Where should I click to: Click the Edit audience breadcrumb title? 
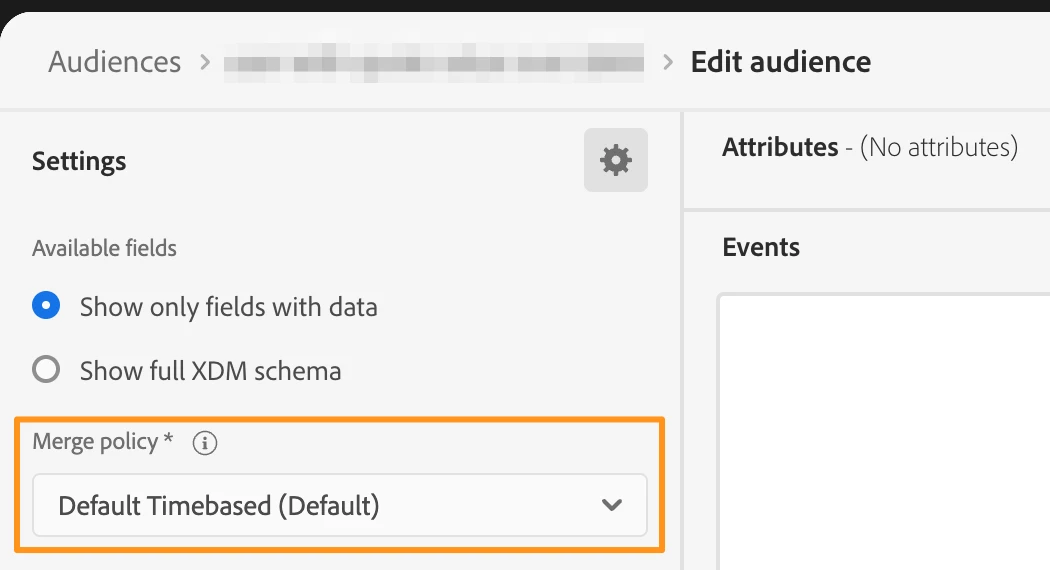780,62
